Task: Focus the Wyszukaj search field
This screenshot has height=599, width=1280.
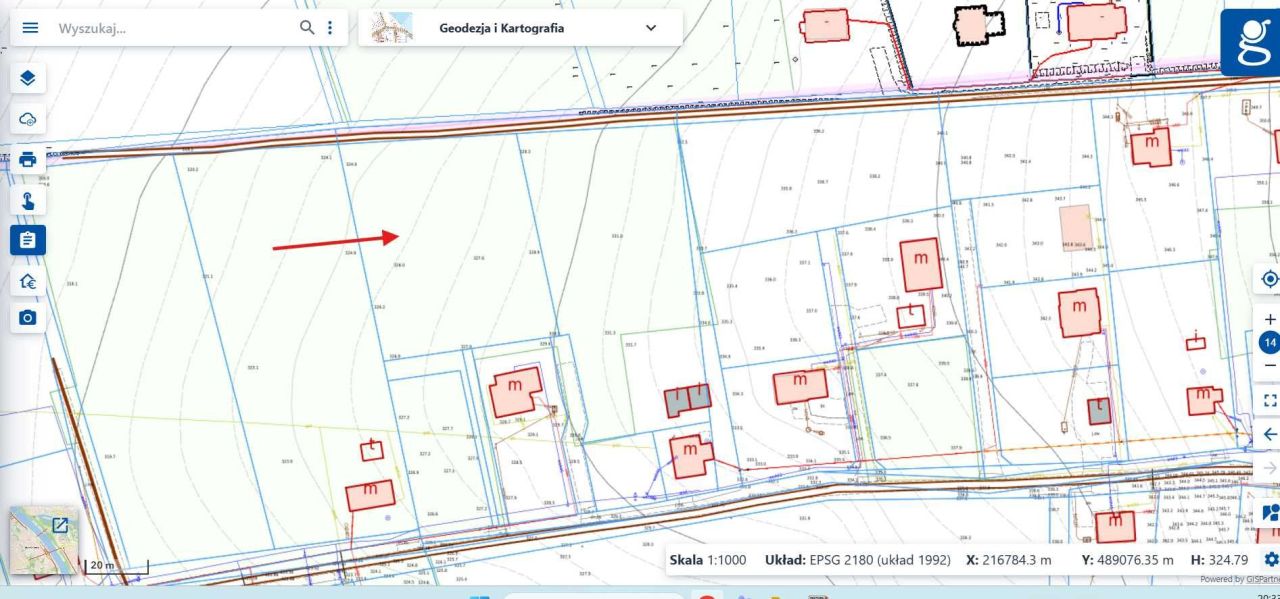Action: coord(175,28)
